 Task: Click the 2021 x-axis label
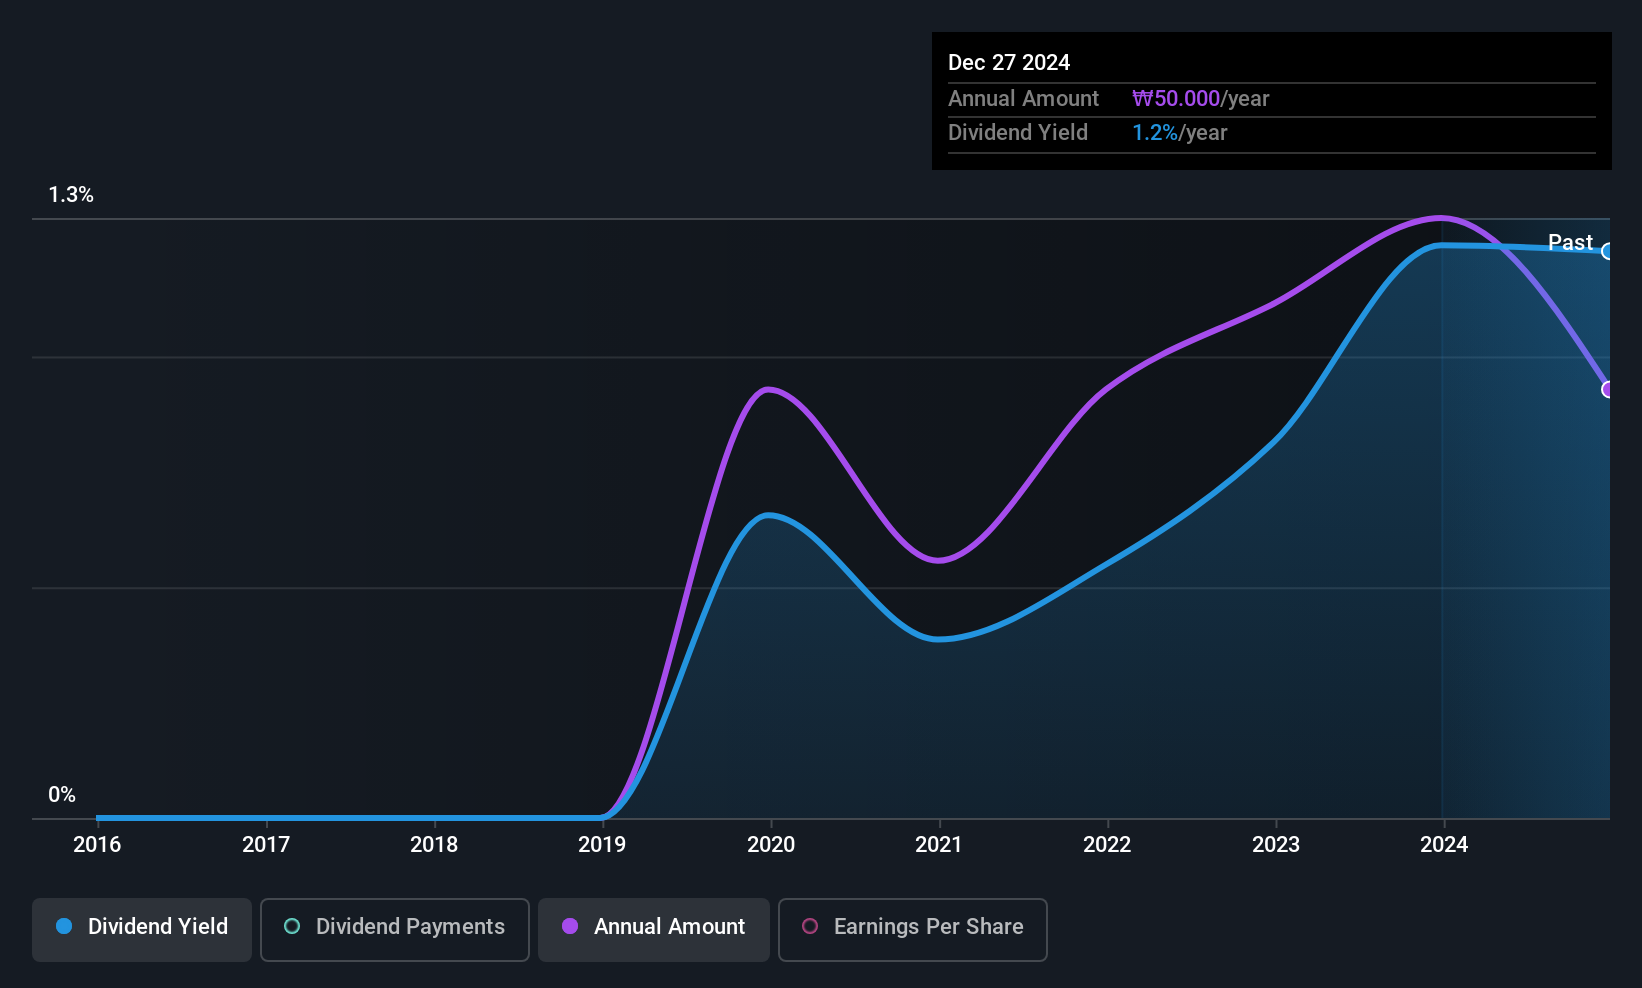pos(939,845)
